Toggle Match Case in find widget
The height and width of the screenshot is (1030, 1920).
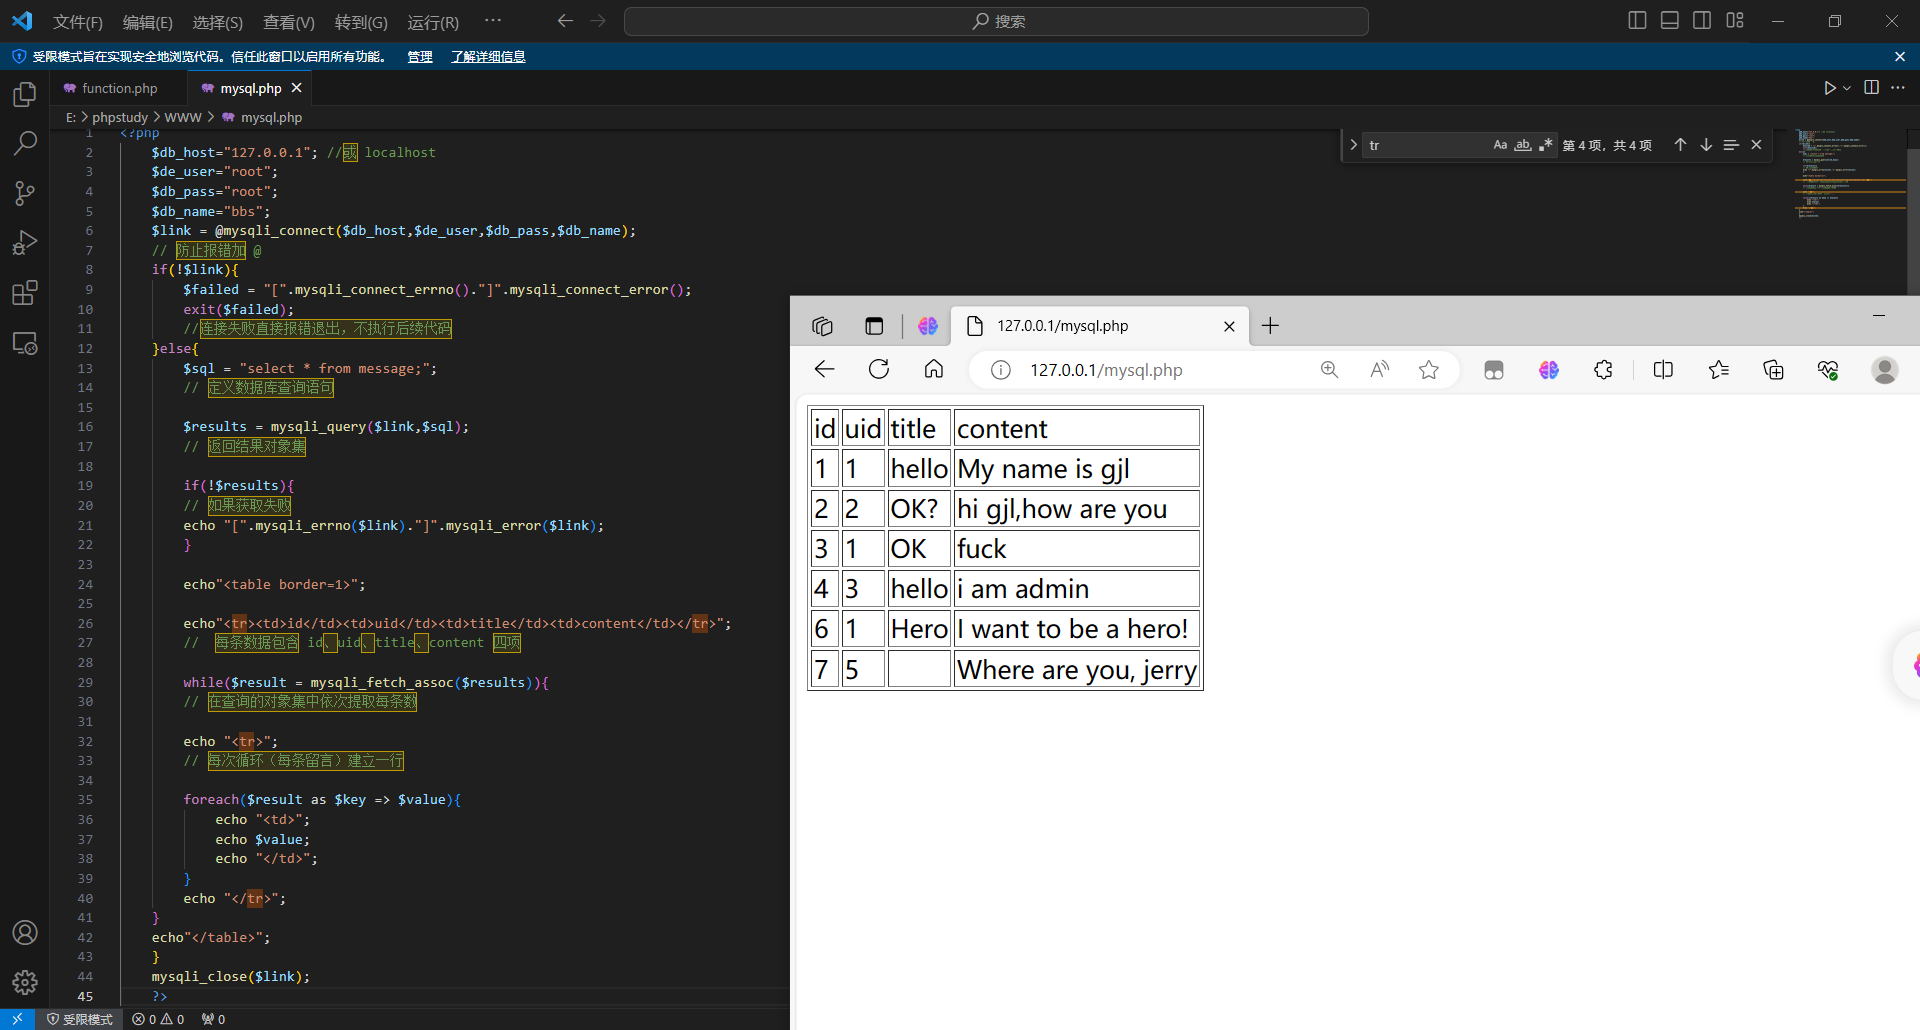pos(1500,145)
